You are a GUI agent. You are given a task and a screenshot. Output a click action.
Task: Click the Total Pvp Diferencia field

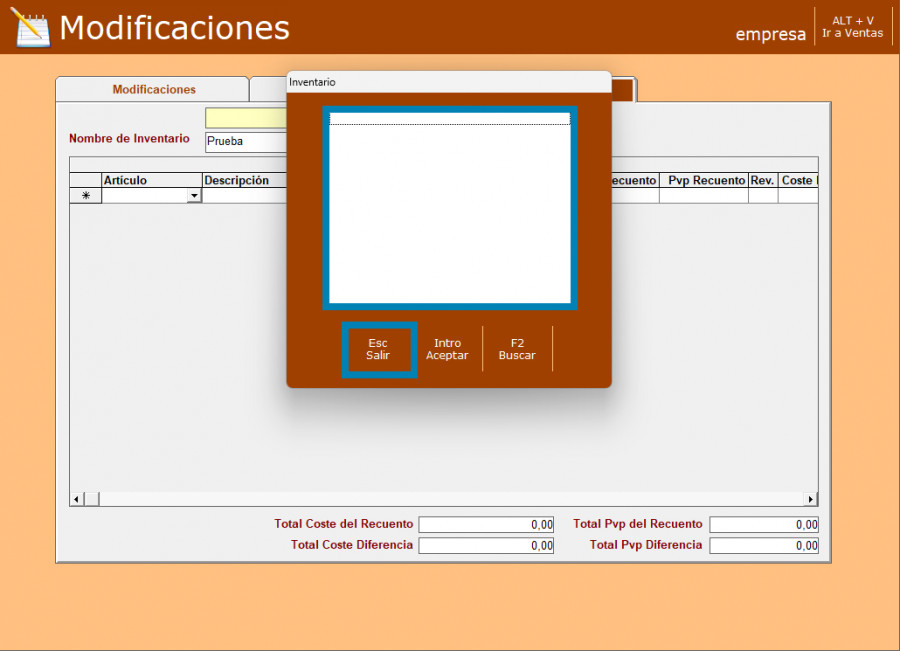coord(763,546)
